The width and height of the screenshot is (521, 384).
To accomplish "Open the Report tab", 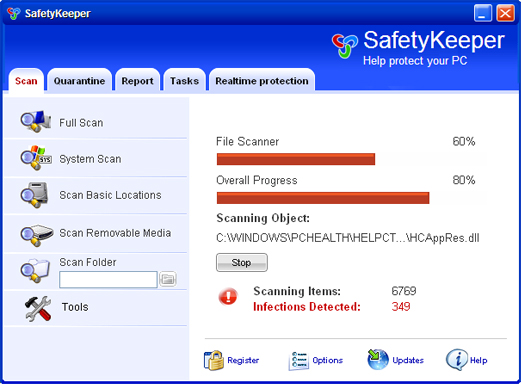I will [x=137, y=81].
